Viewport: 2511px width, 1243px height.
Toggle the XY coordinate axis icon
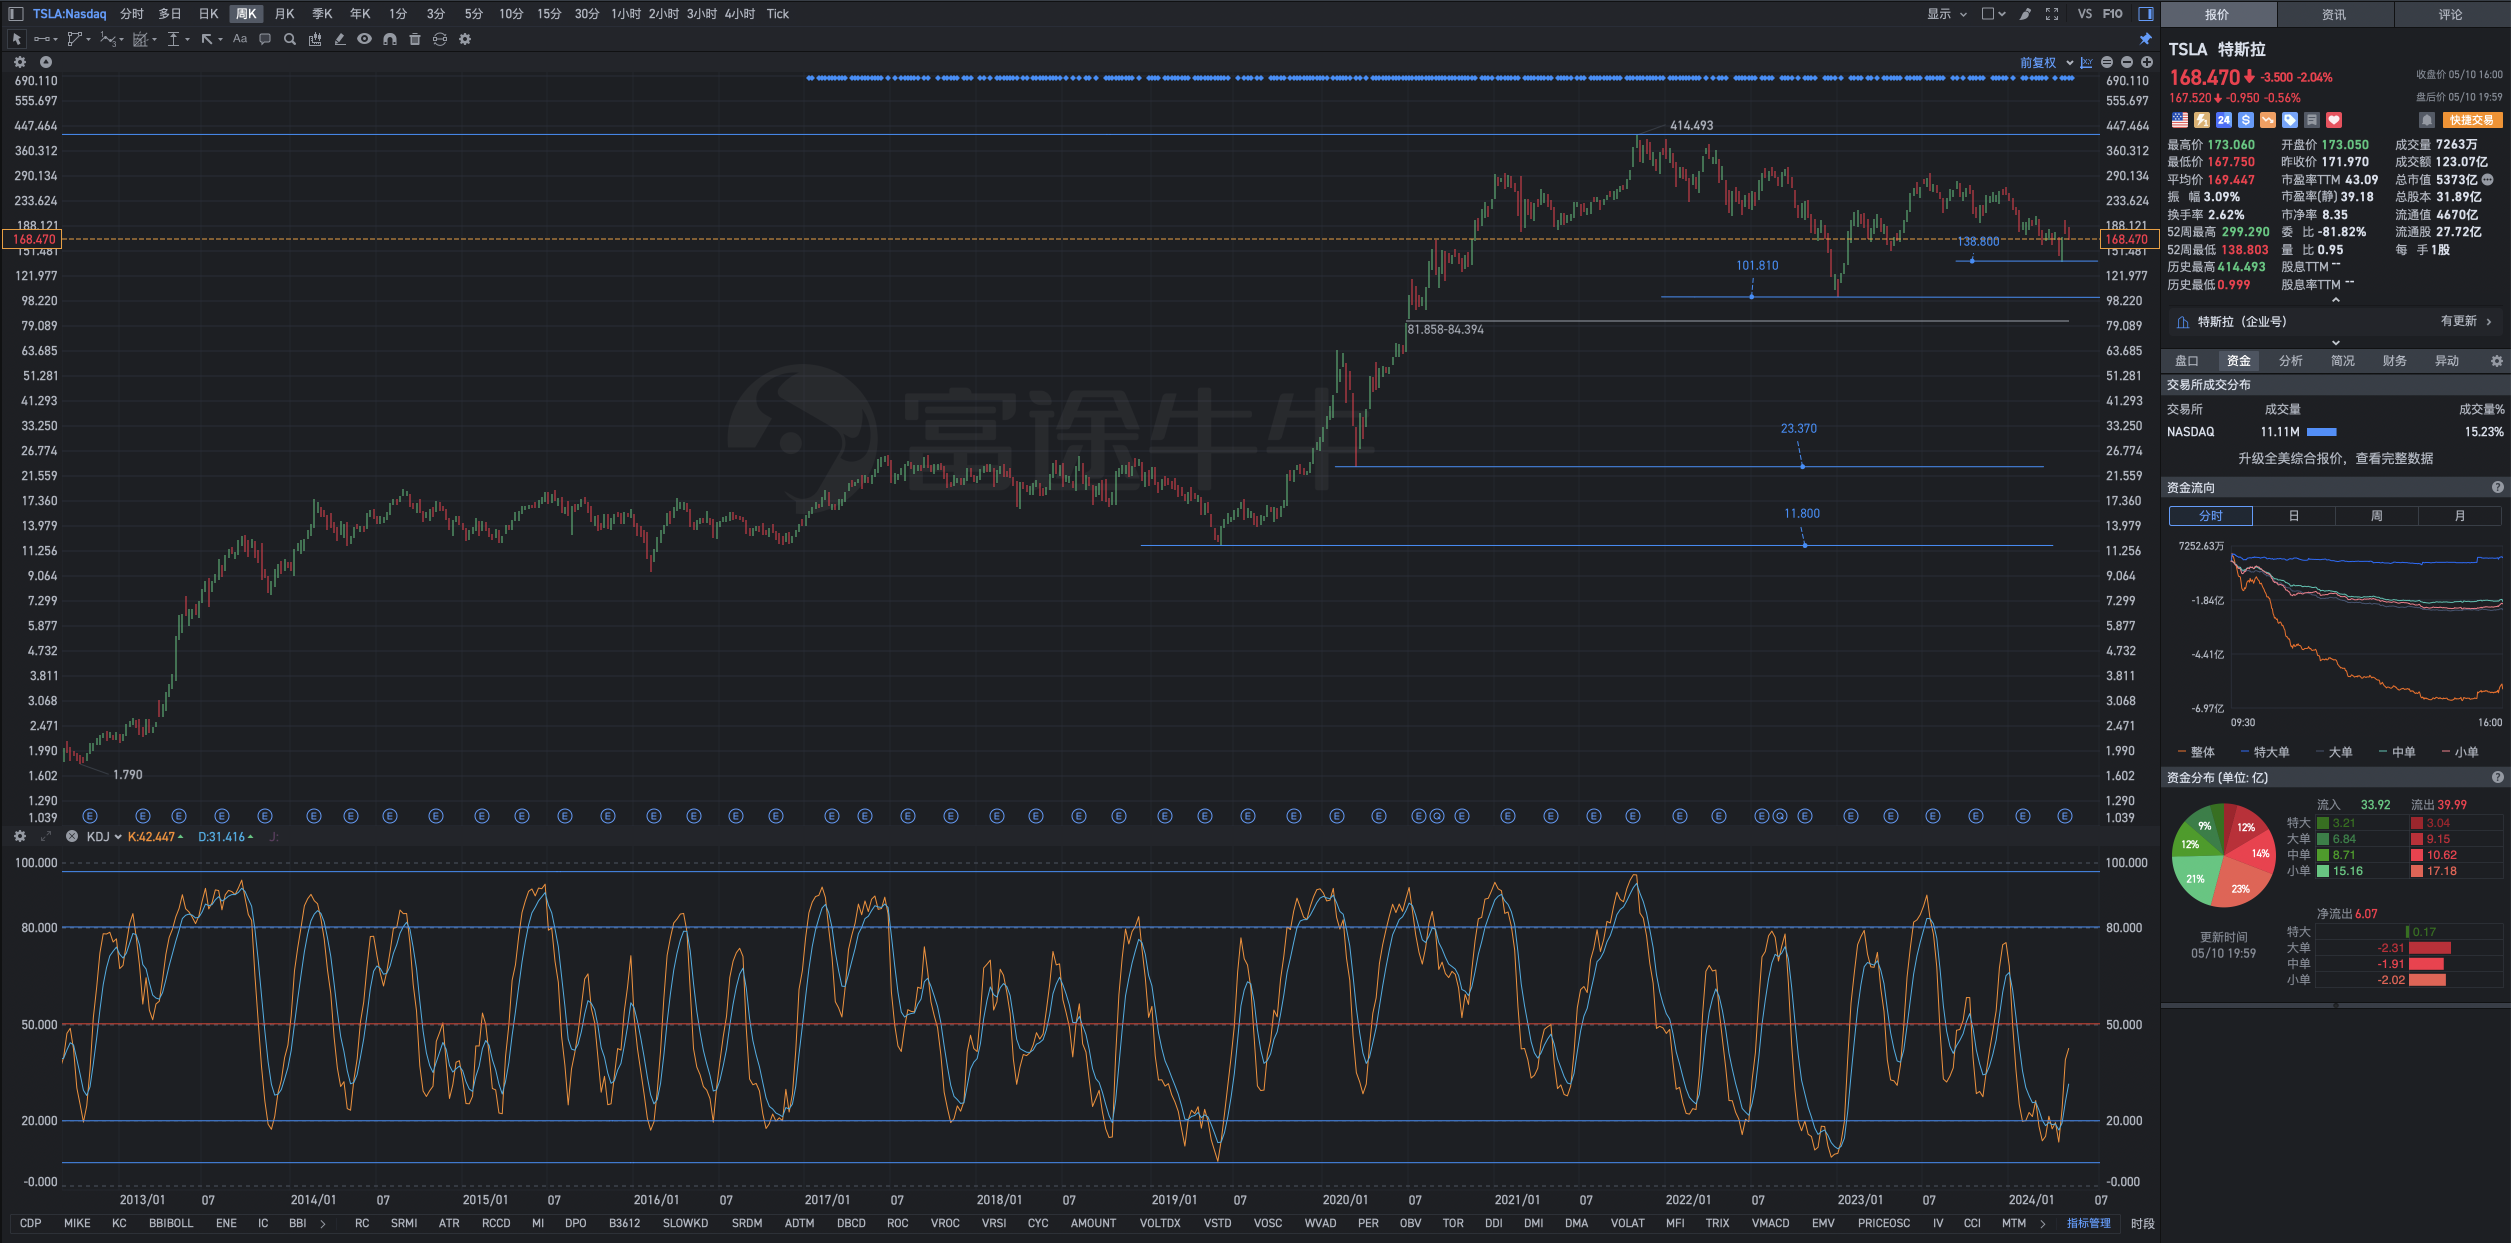[2087, 62]
